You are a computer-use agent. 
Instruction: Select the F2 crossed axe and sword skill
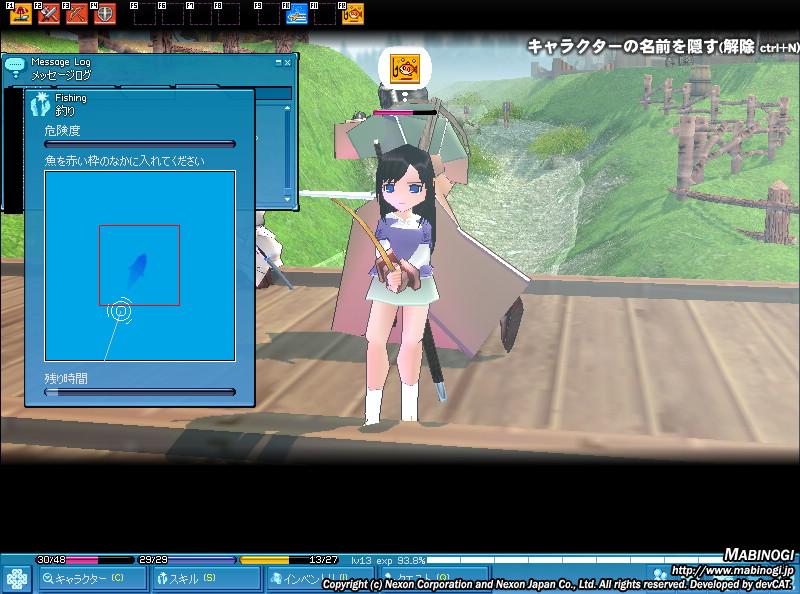[49, 14]
